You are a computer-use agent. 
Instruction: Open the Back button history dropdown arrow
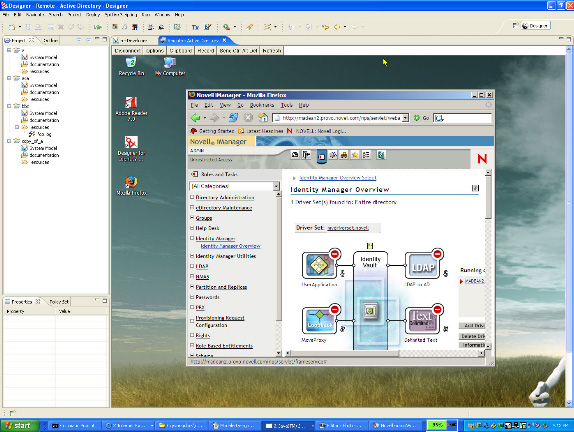click(x=205, y=118)
